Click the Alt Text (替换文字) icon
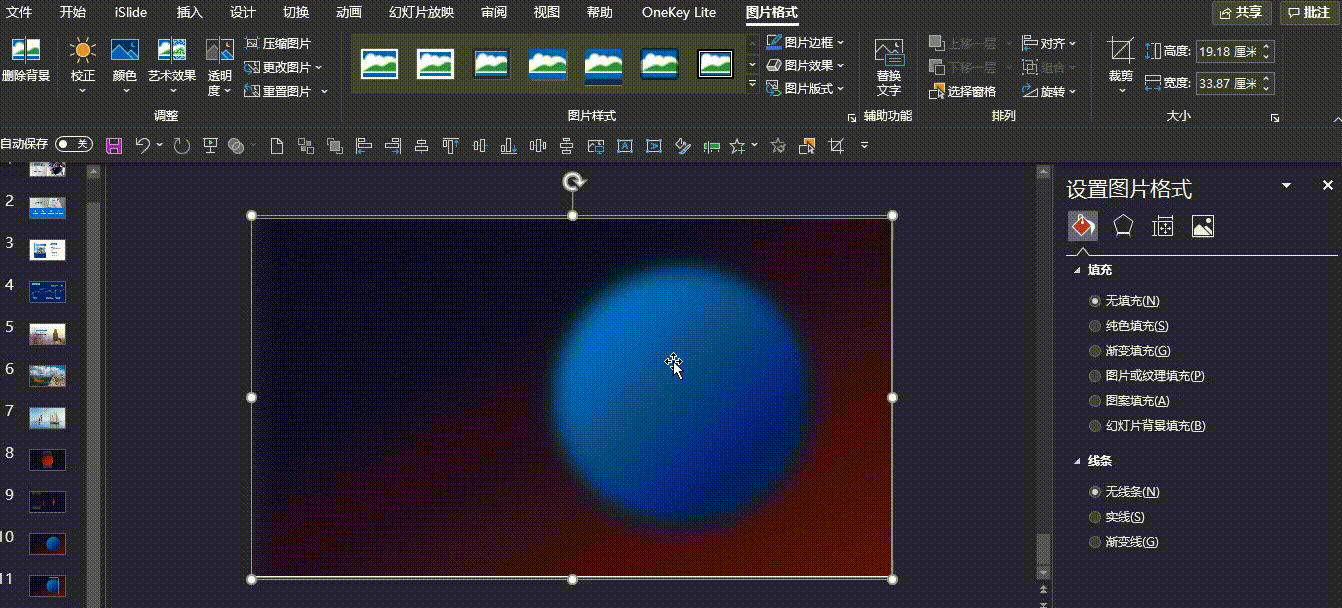 888,54
